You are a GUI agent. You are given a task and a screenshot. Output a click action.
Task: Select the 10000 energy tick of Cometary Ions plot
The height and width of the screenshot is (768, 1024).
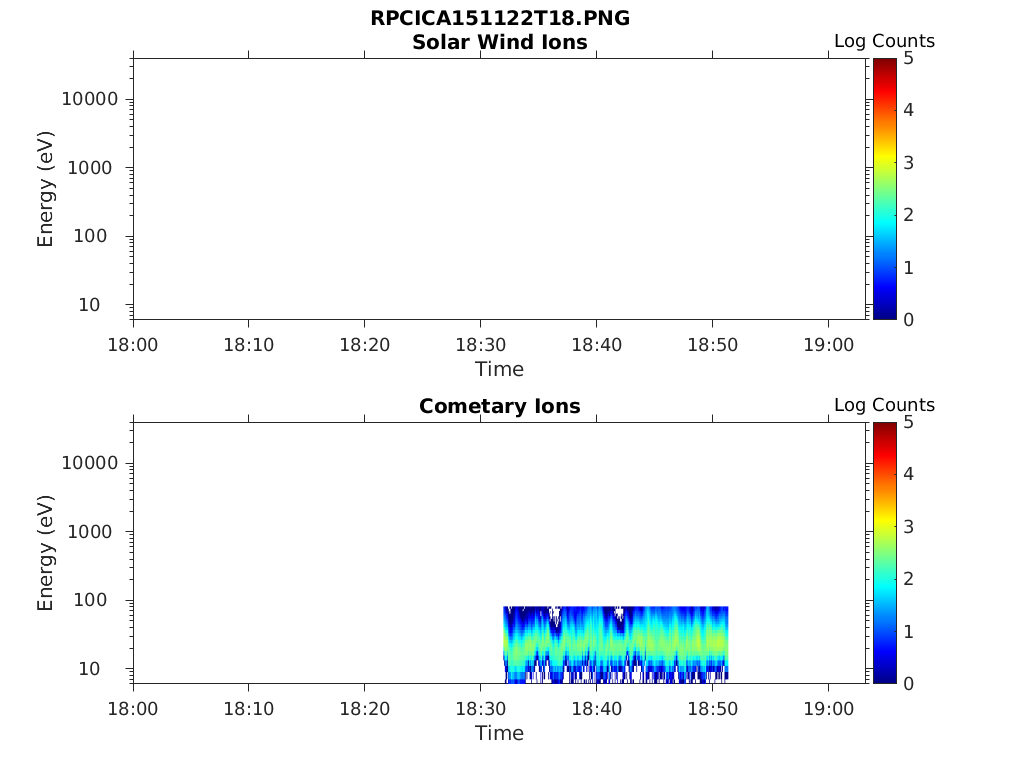90,463
